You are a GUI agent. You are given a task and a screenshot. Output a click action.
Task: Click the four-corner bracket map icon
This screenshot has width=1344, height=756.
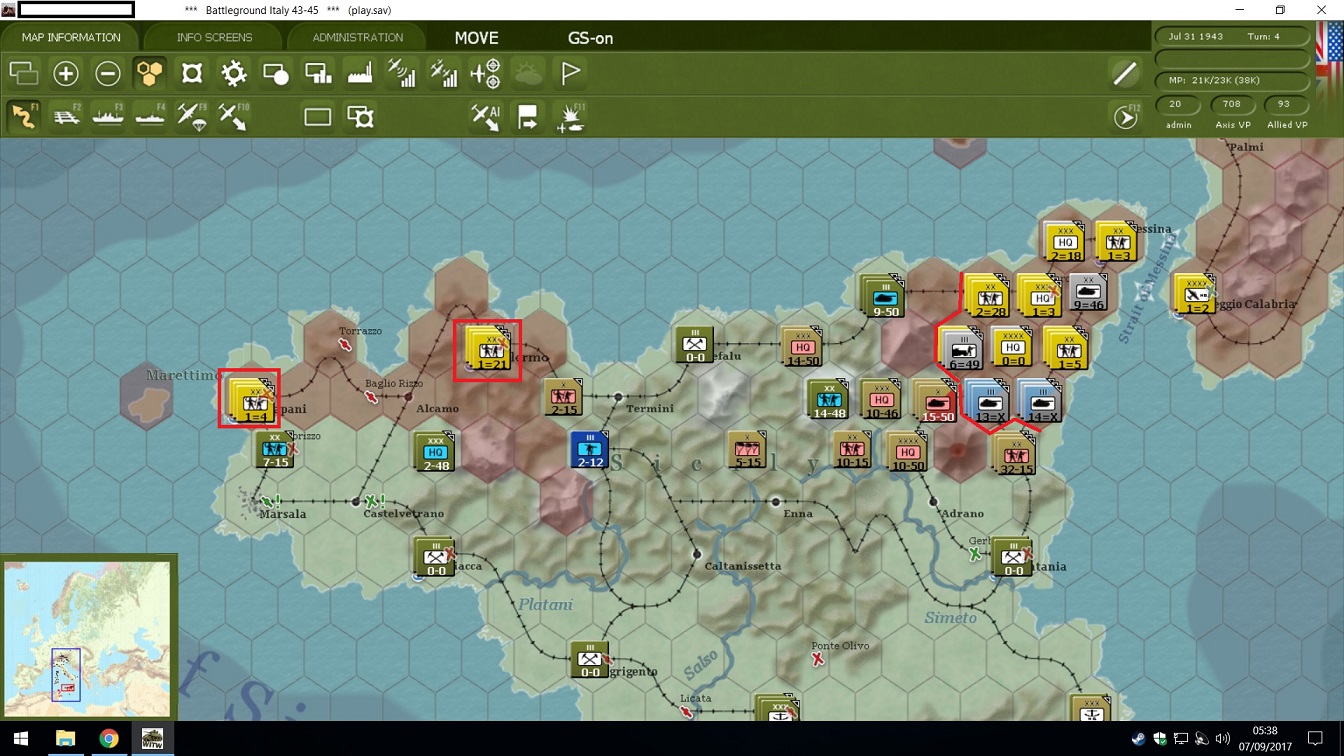(x=192, y=73)
